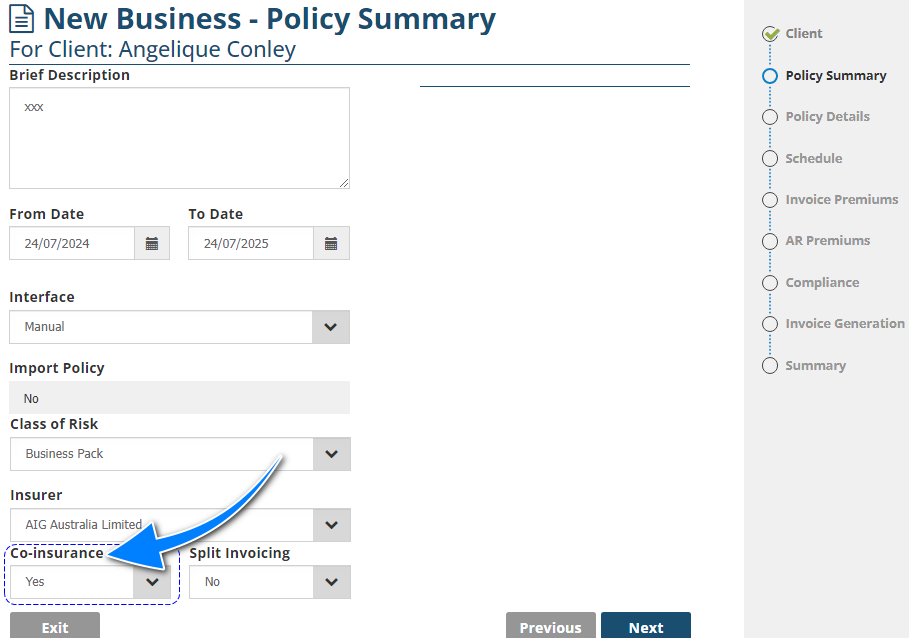Click inside the Brief Description text area
Screen dimensions: 909x639
[179, 138]
